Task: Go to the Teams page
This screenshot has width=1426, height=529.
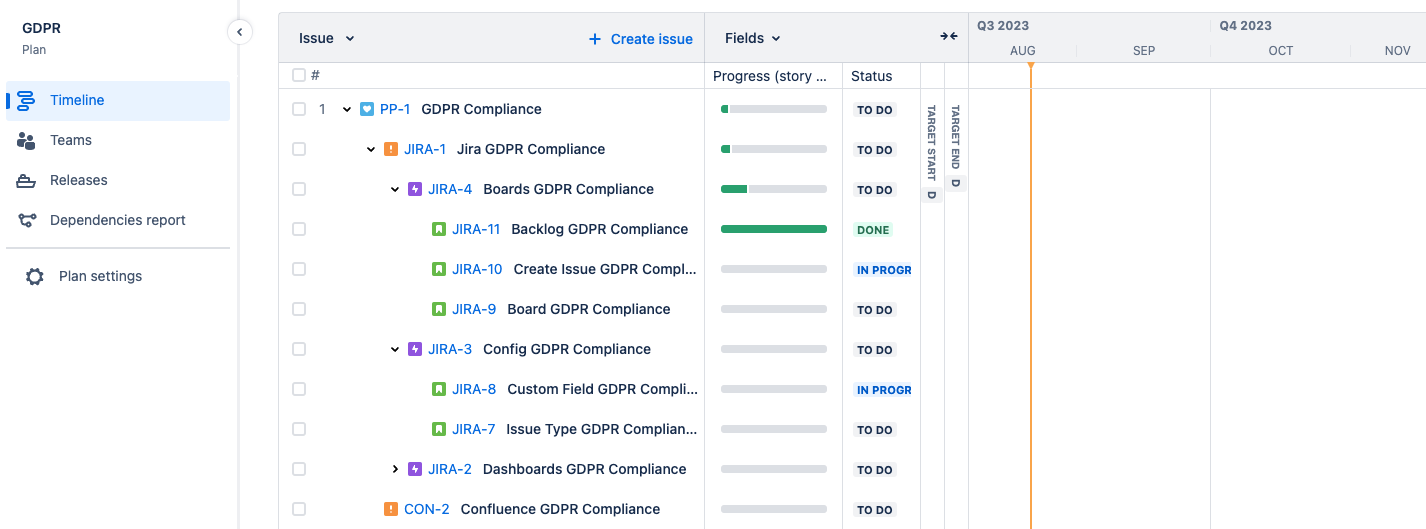Action: 118,141
